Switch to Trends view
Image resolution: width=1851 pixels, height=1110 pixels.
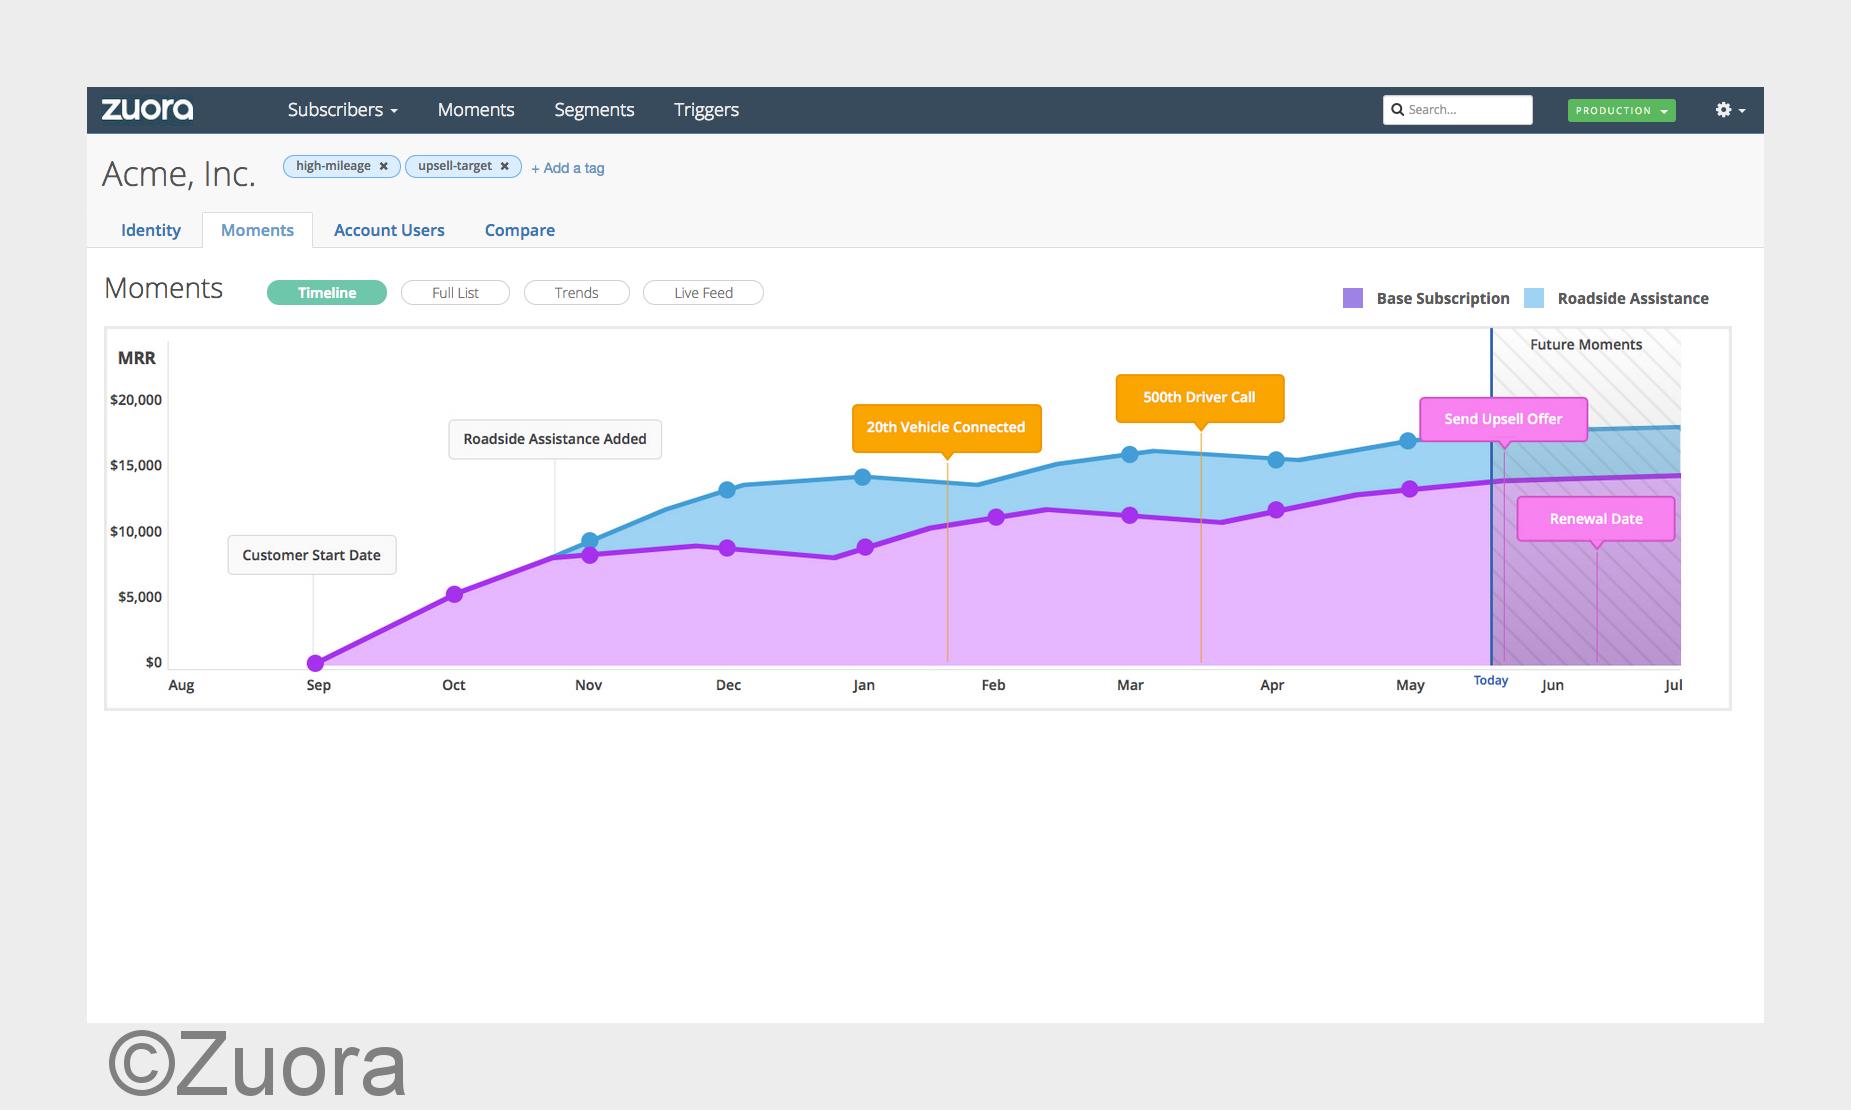coord(576,293)
